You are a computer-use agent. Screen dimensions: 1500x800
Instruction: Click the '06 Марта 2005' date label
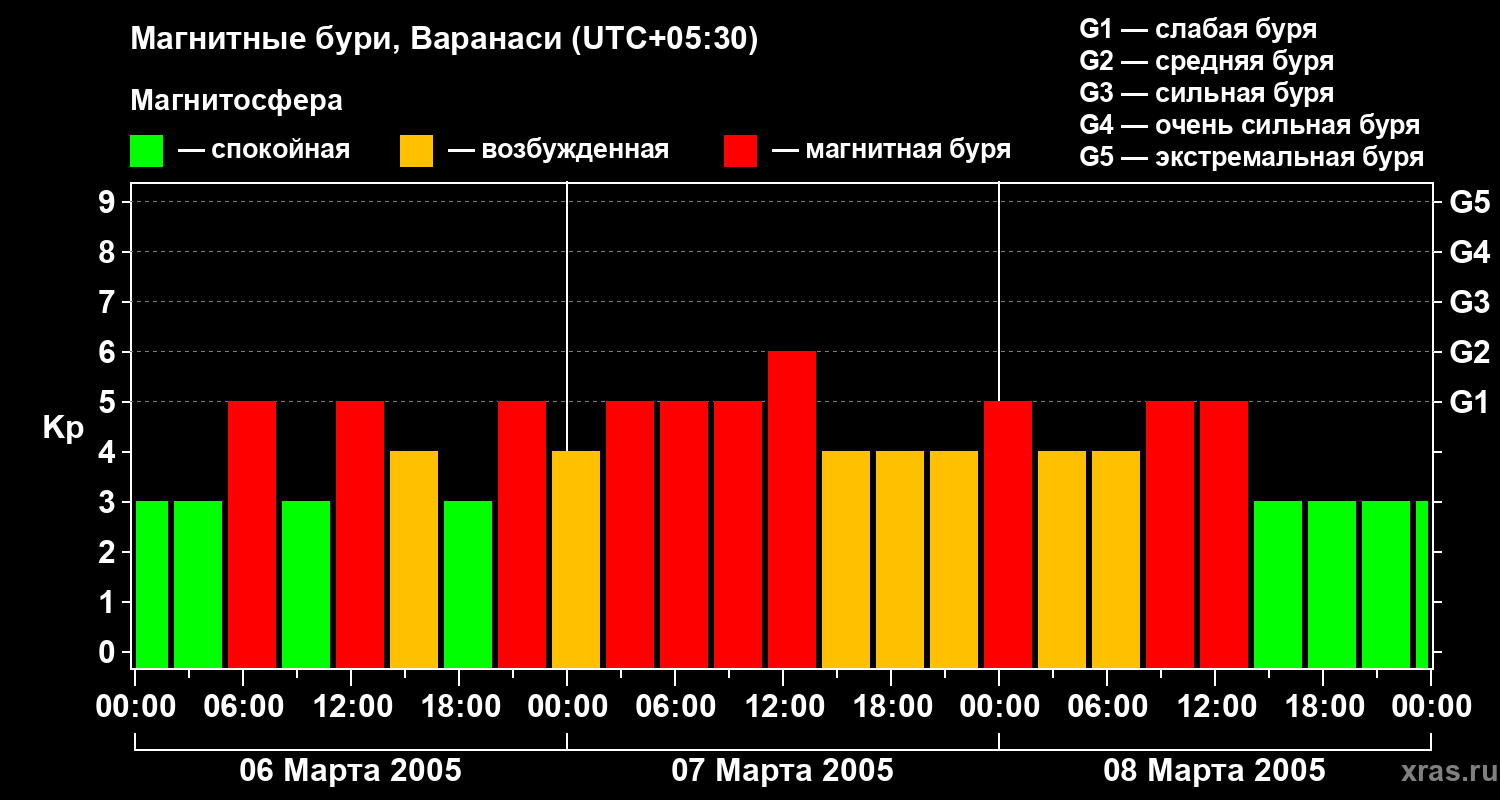click(x=350, y=771)
